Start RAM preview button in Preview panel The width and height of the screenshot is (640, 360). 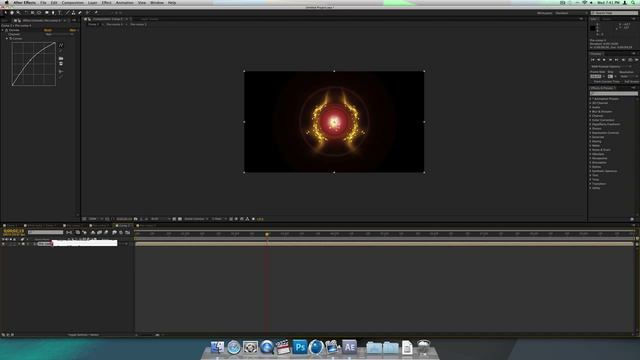[x=636, y=60]
